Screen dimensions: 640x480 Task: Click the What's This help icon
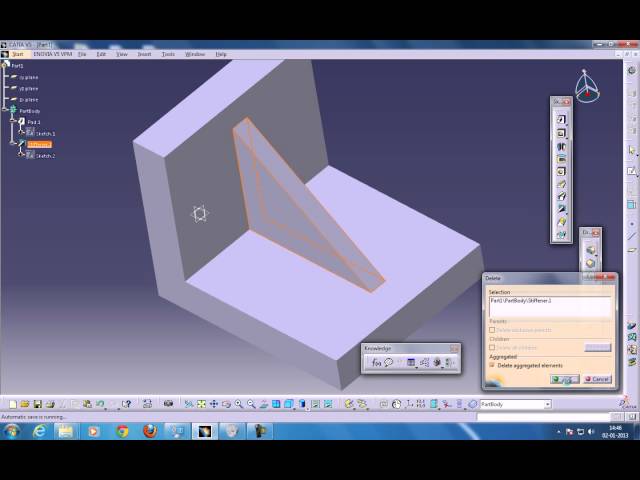[127, 404]
